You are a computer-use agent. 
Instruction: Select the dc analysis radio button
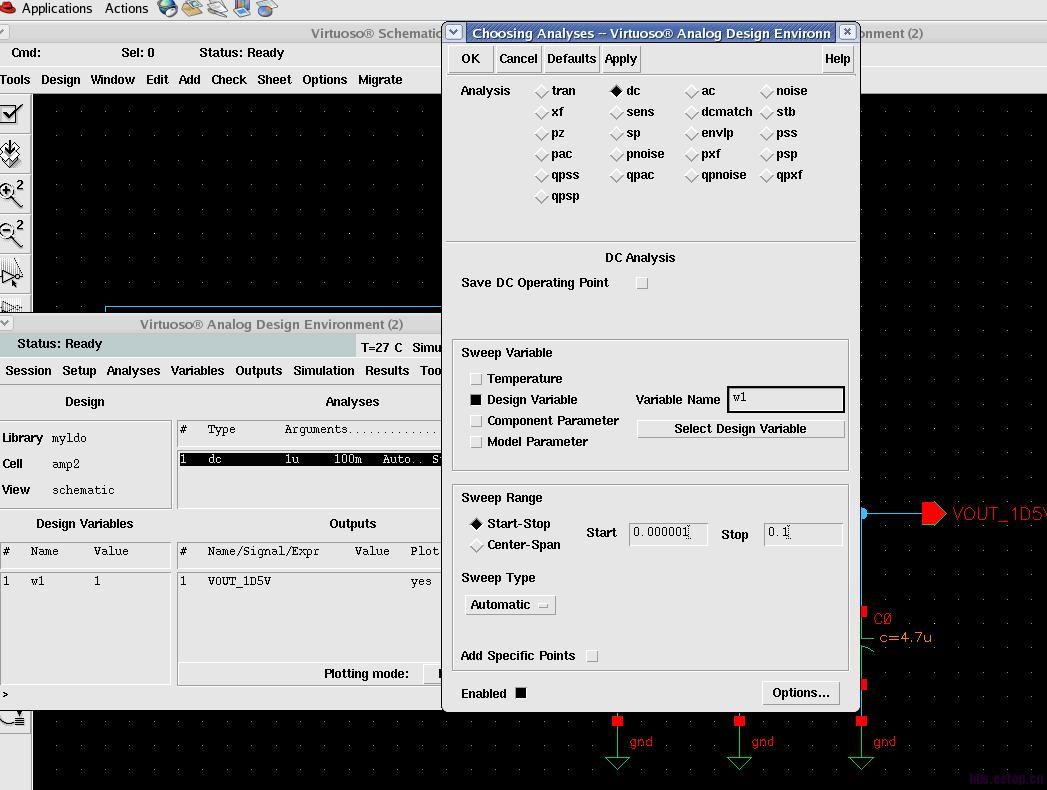click(x=616, y=91)
